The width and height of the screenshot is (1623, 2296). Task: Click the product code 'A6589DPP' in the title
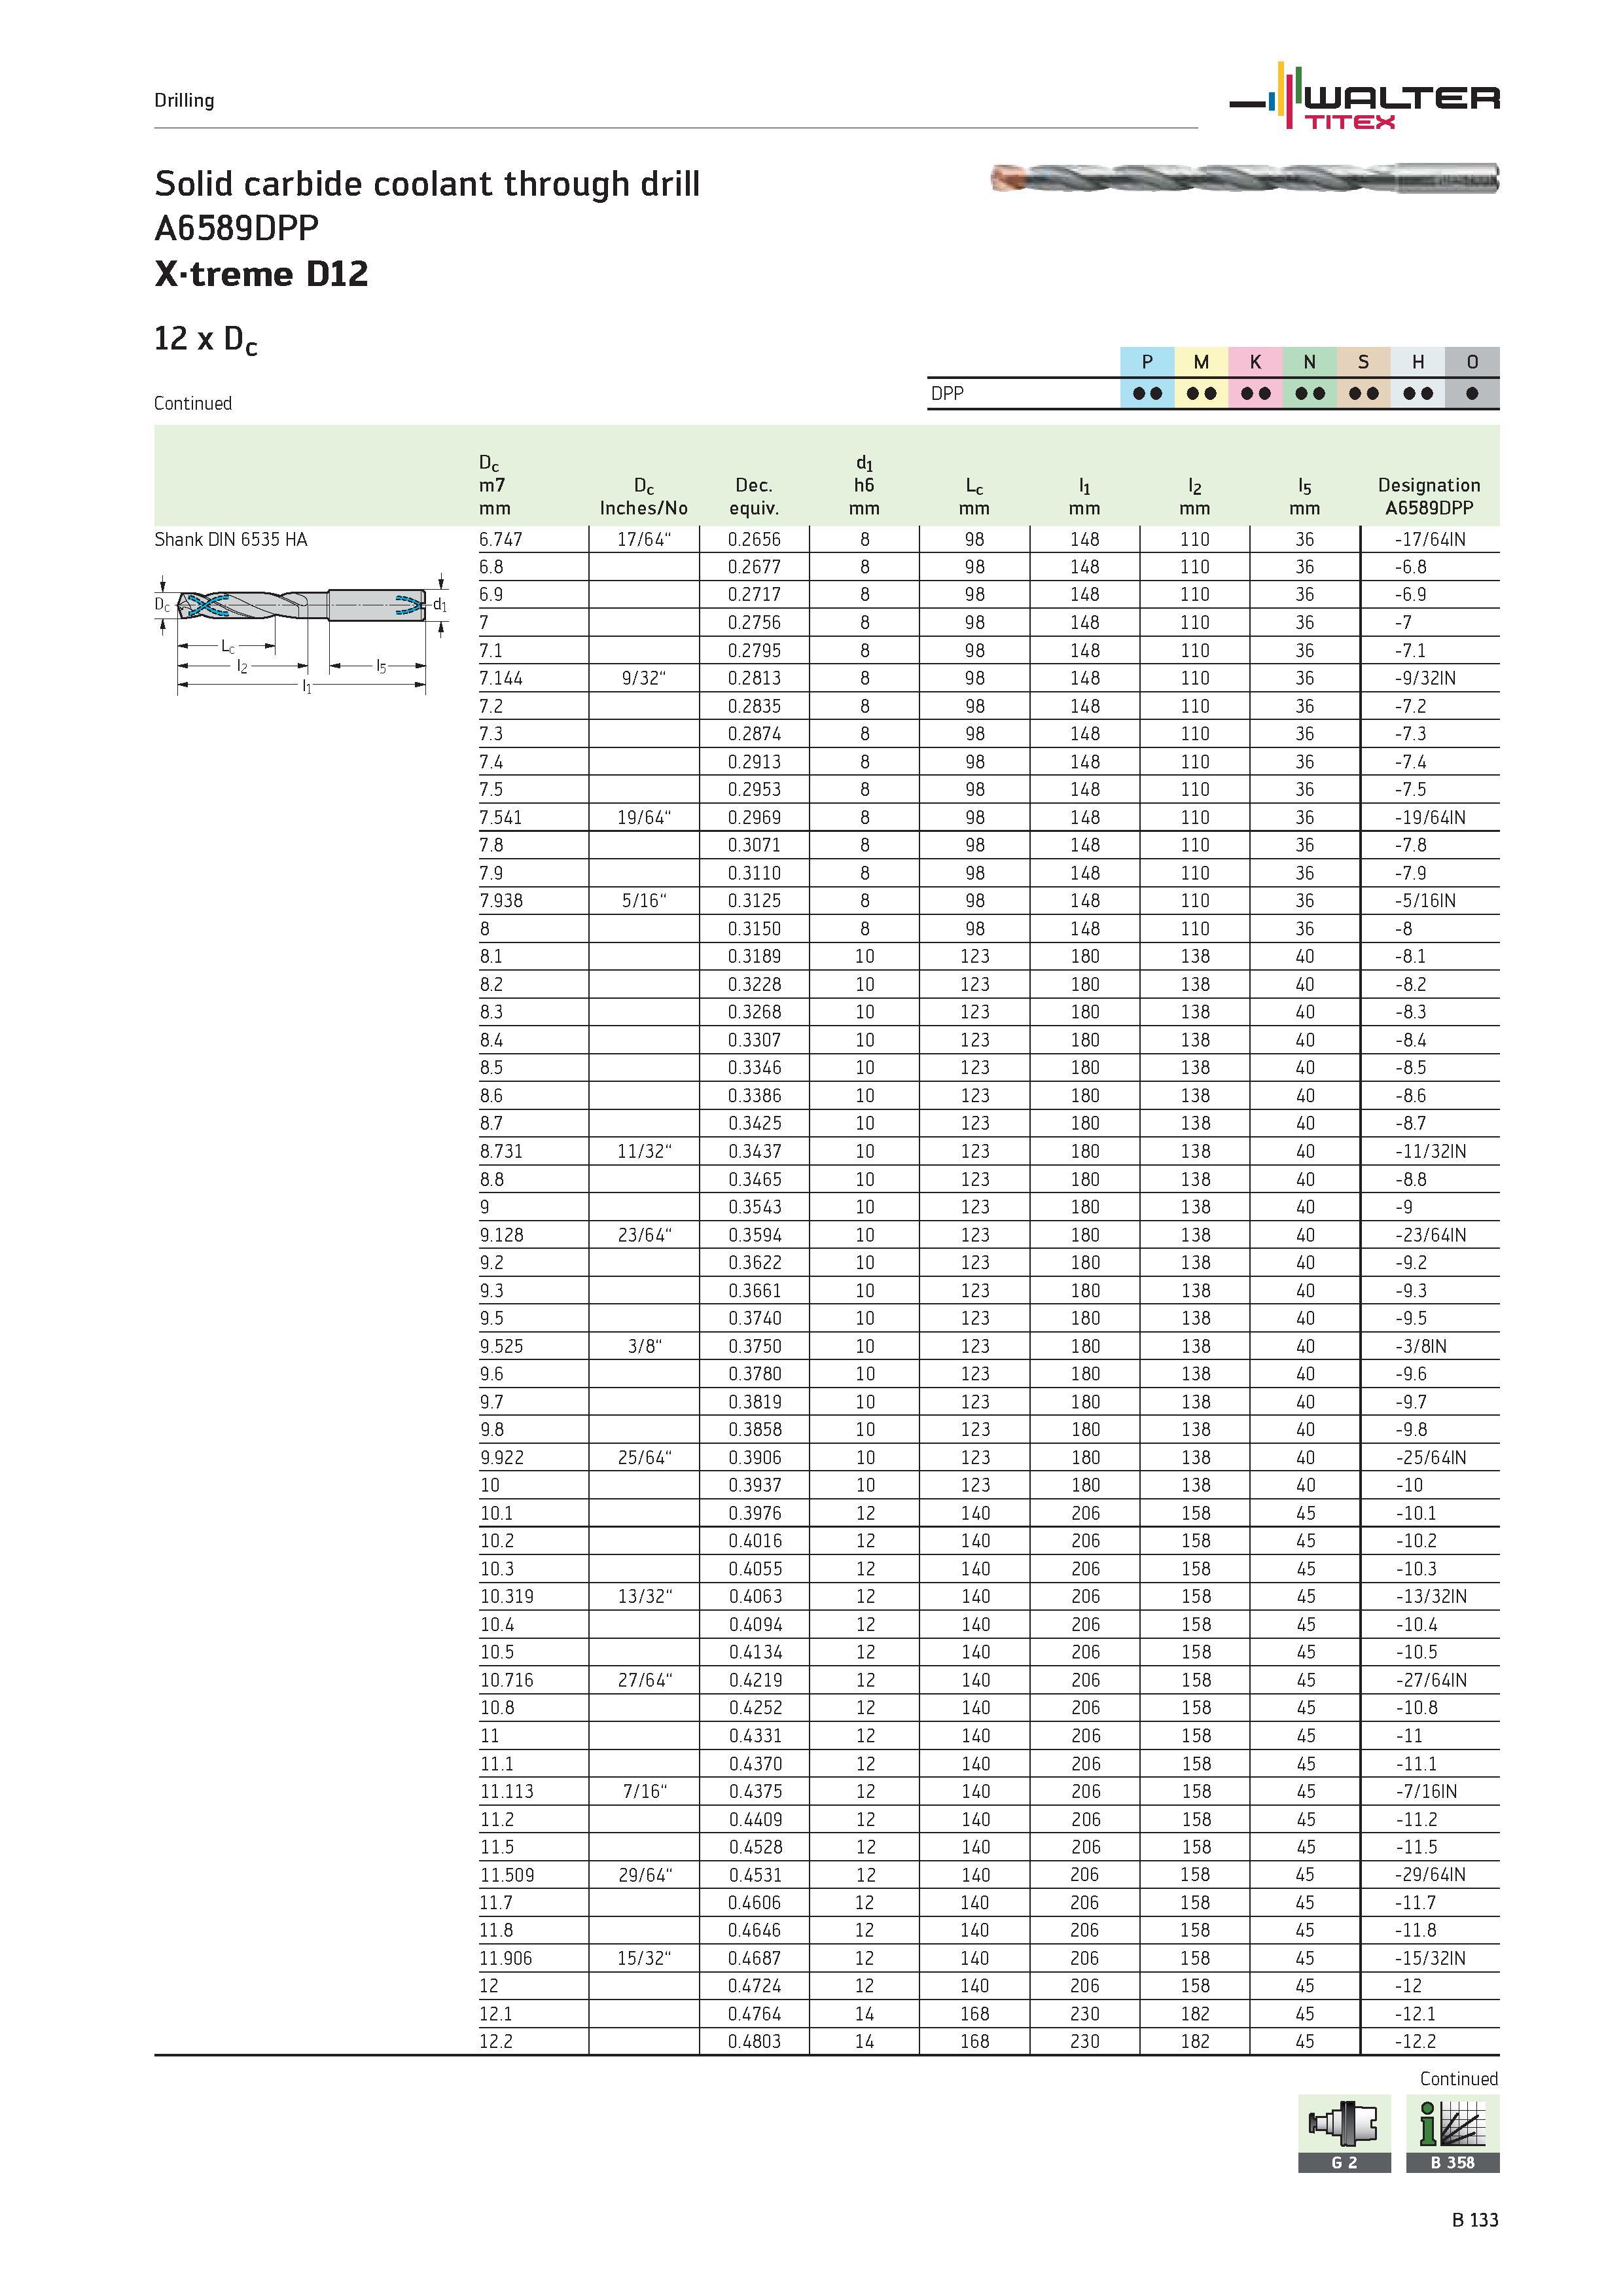pos(236,229)
